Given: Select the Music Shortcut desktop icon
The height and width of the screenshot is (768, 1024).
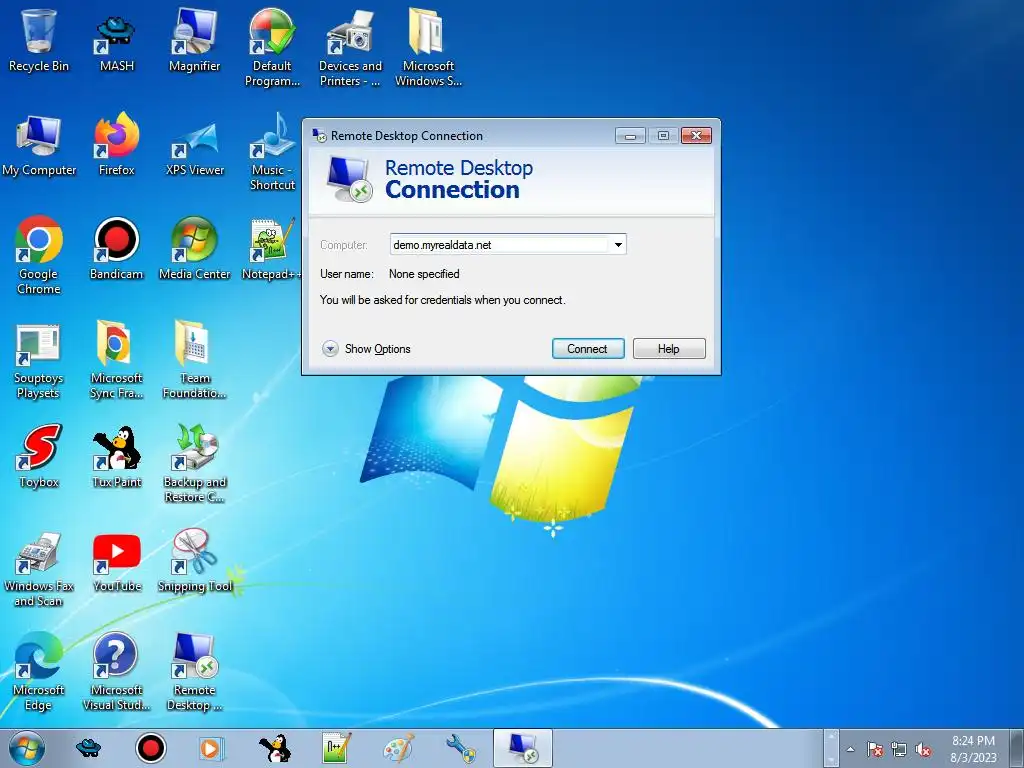Looking at the screenshot, I should [272, 152].
